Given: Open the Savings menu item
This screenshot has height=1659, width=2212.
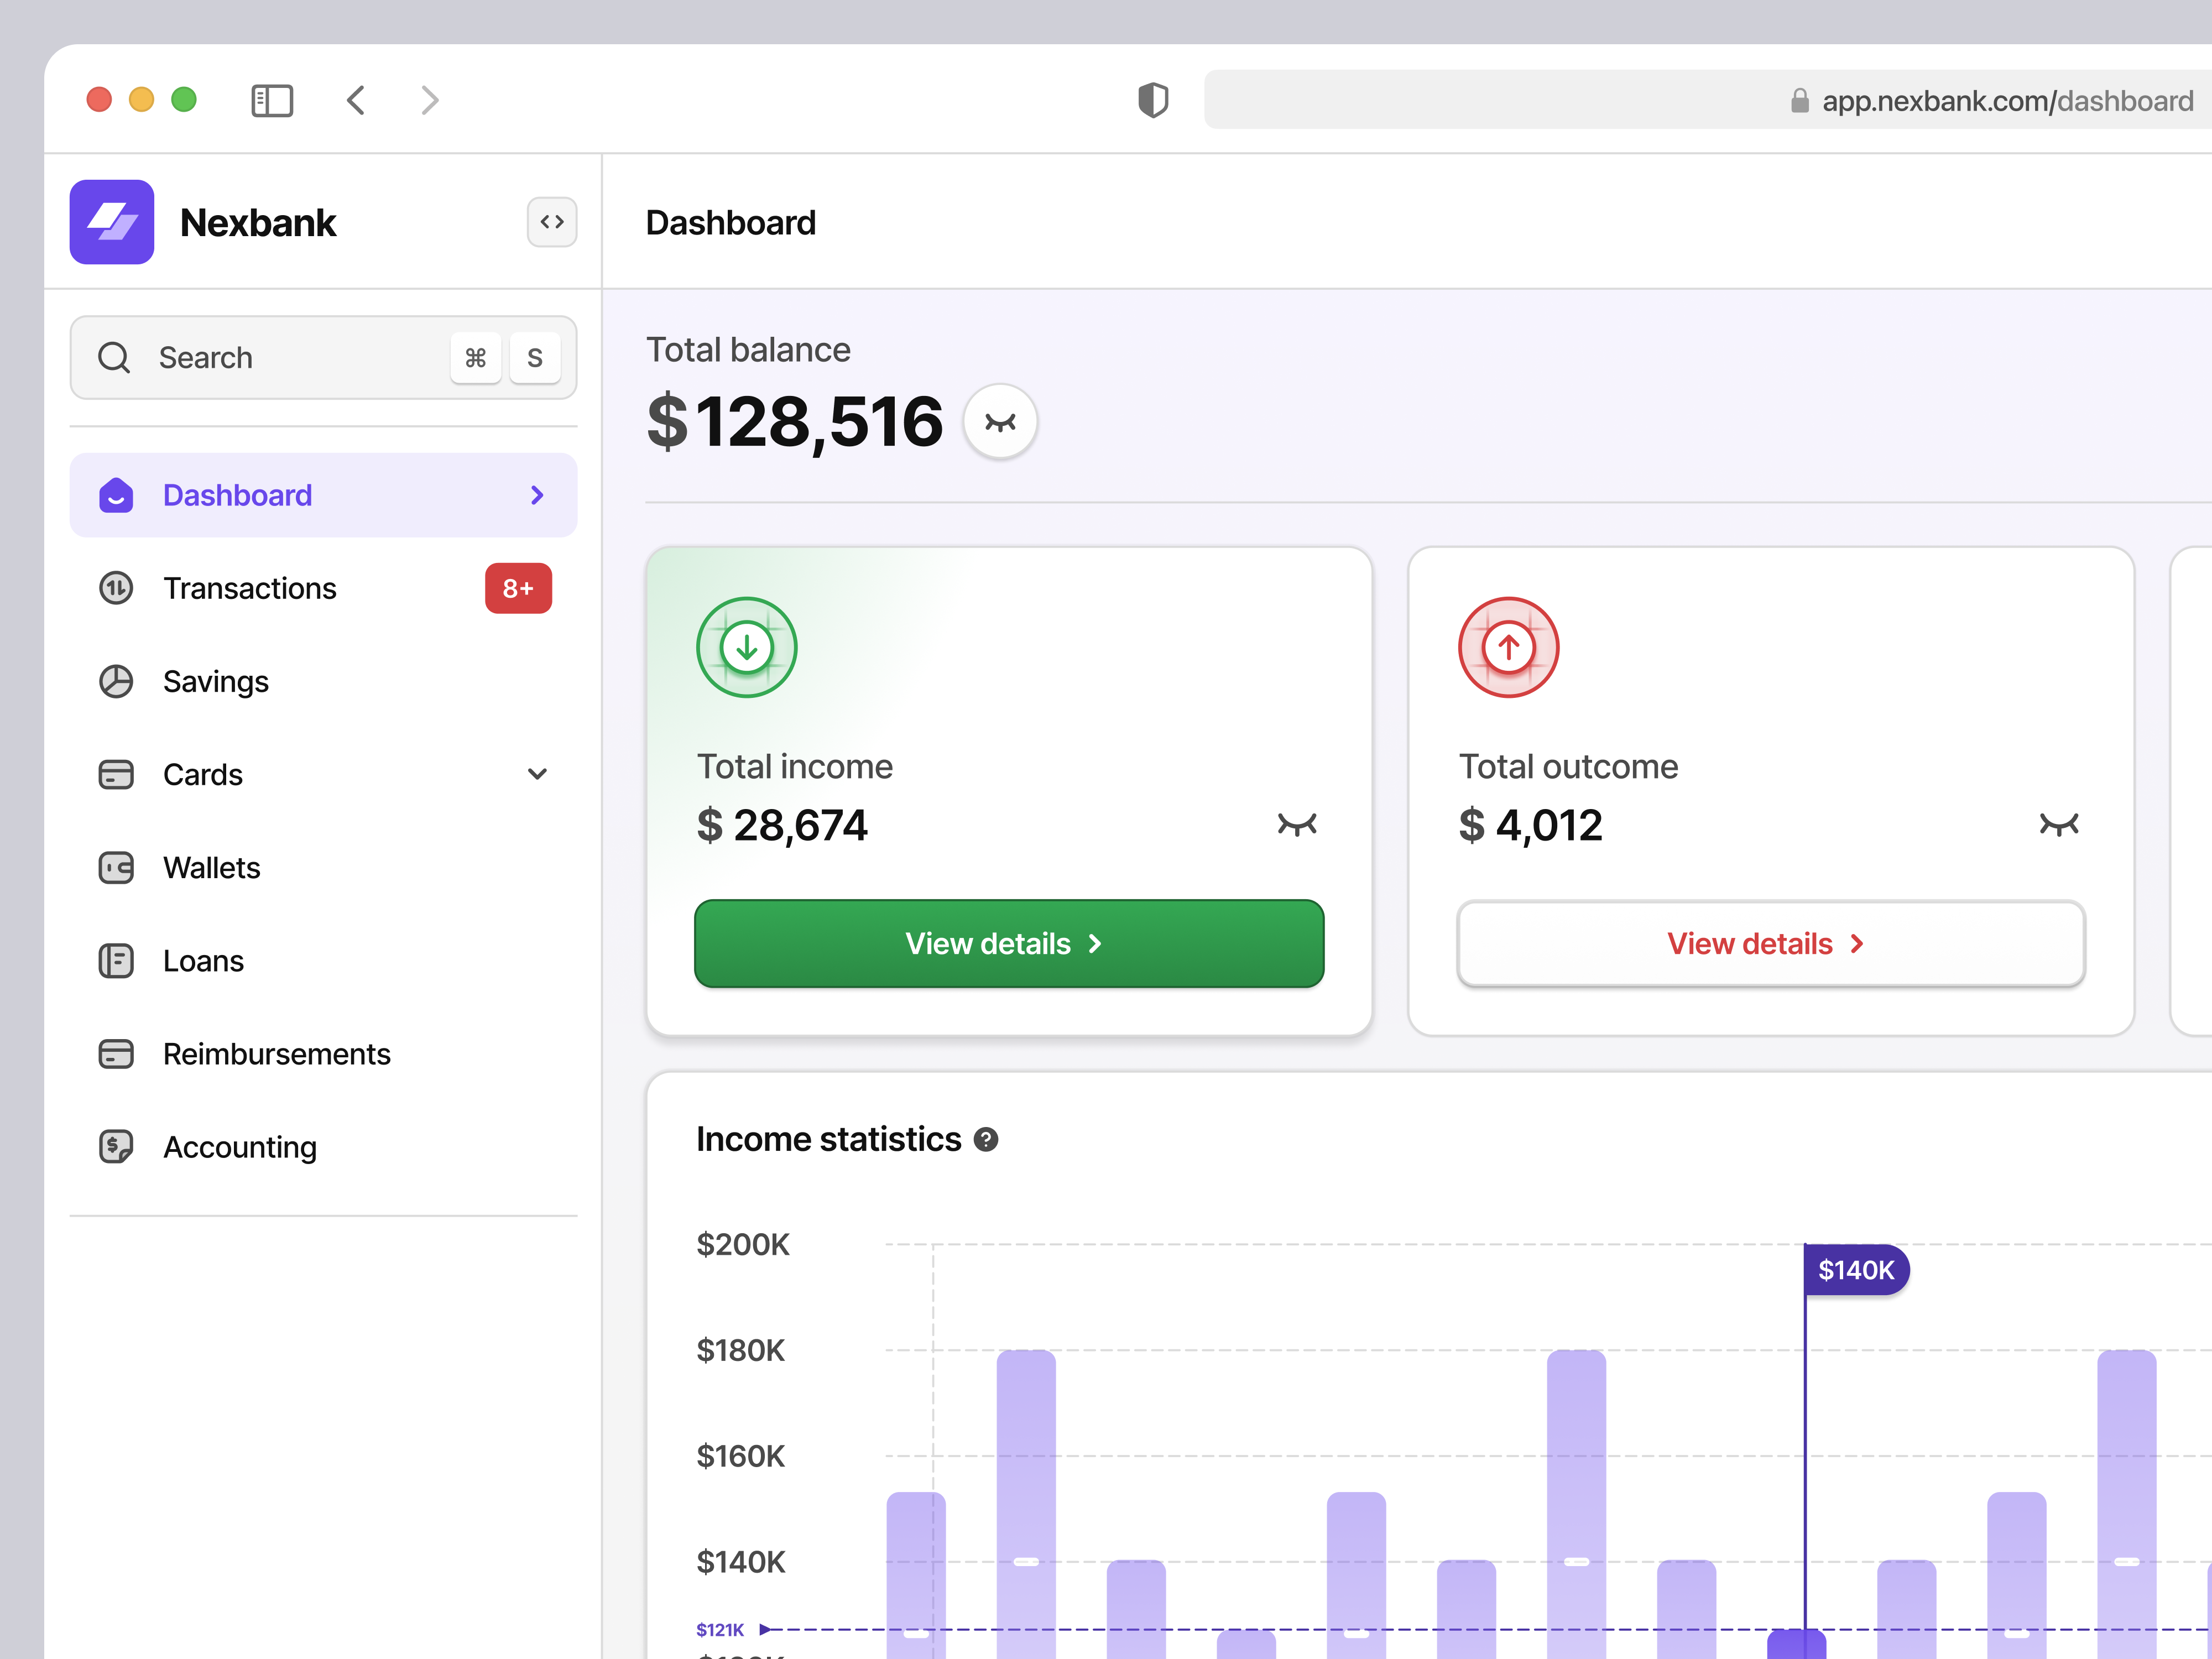Looking at the screenshot, I should tap(216, 681).
